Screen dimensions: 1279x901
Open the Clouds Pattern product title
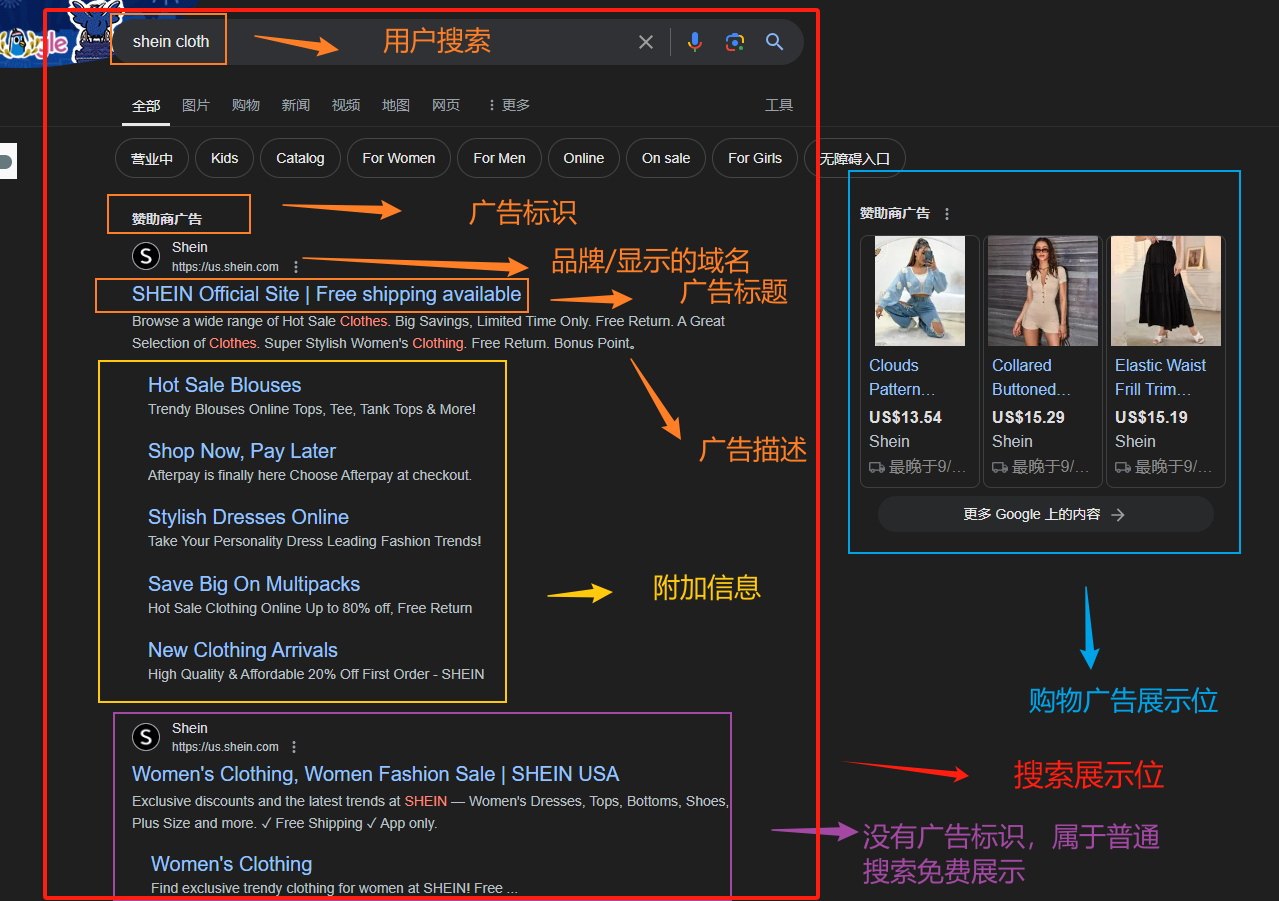902,377
